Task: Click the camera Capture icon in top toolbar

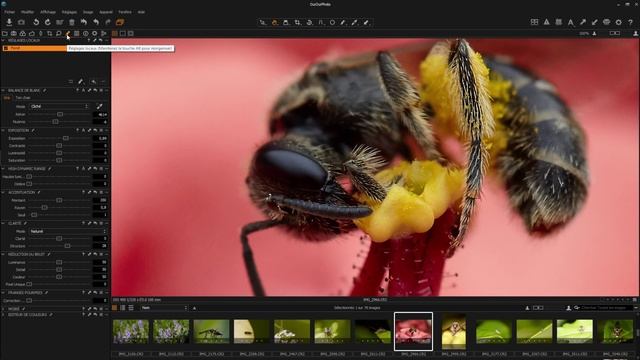Action: pos(22,22)
